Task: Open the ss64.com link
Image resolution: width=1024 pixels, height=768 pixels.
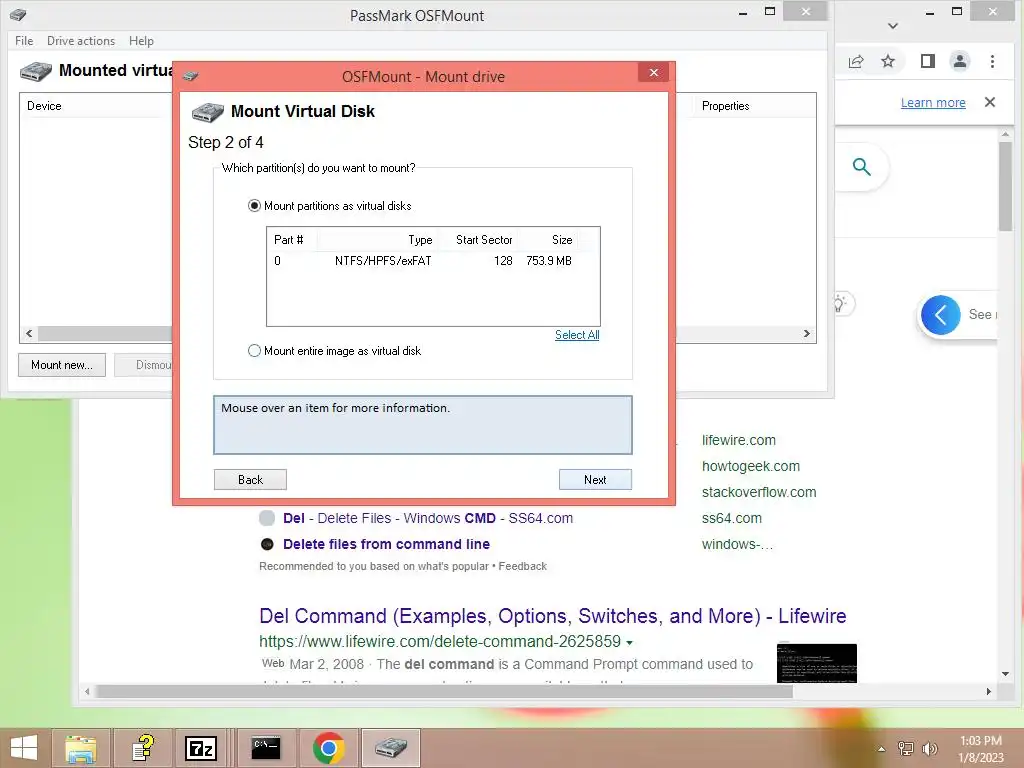Action: coord(731,519)
